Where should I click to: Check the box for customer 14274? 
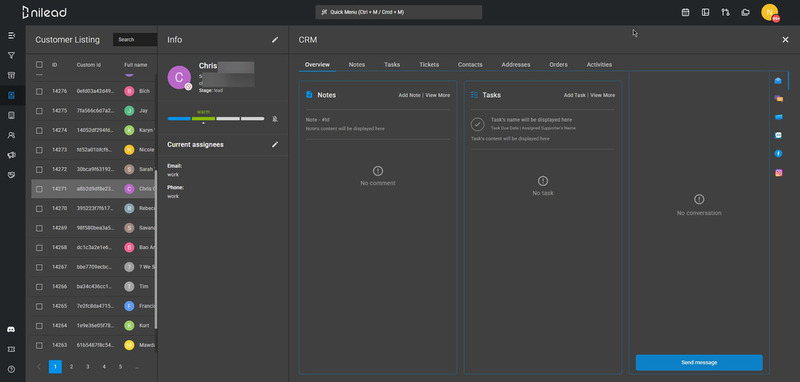click(39, 131)
